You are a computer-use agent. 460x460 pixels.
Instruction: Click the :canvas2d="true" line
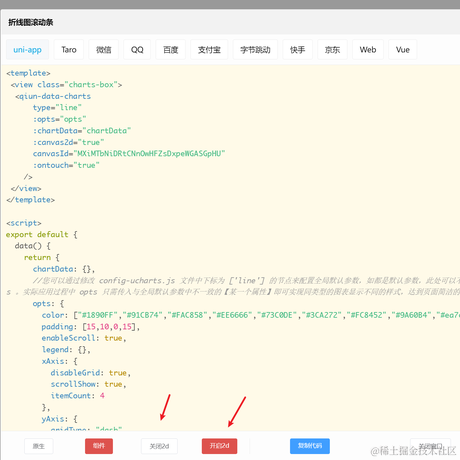click(68, 142)
